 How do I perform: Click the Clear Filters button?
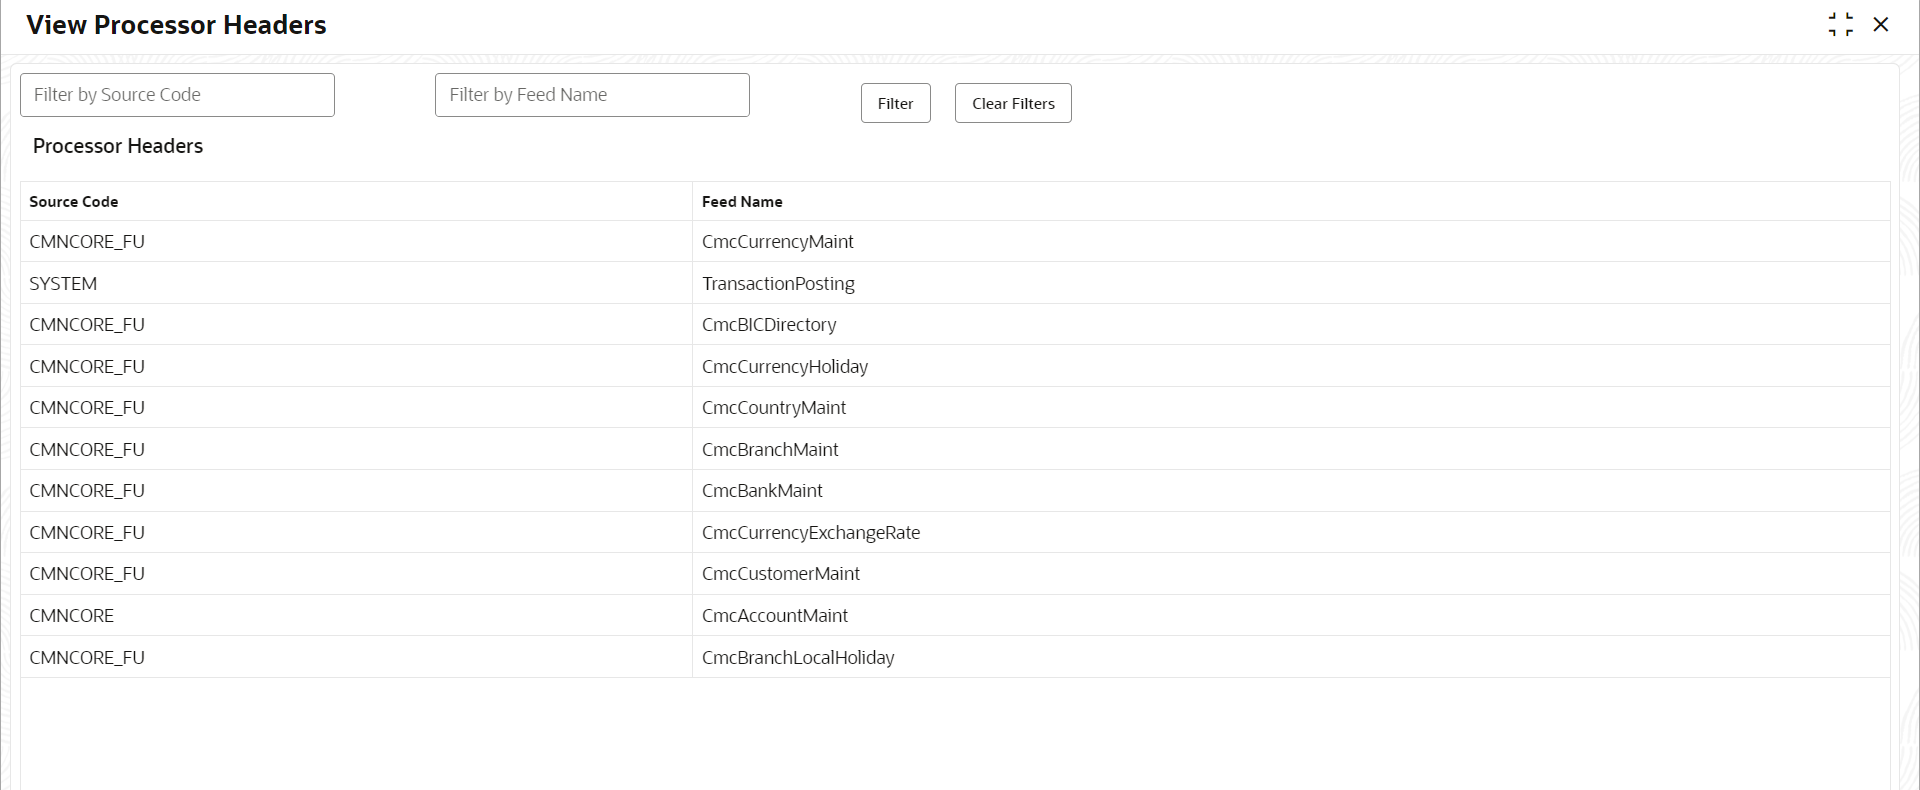point(1013,103)
